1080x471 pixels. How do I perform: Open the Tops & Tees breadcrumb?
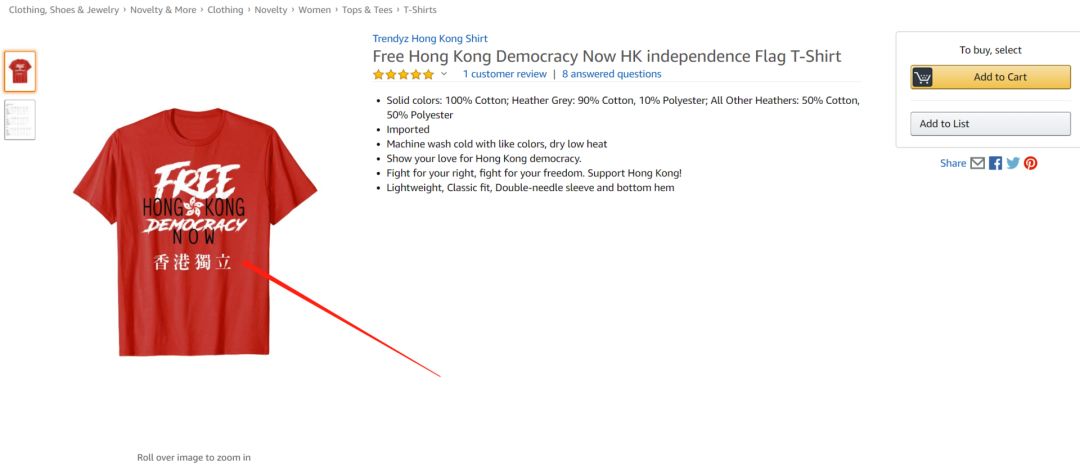click(x=366, y=10)
